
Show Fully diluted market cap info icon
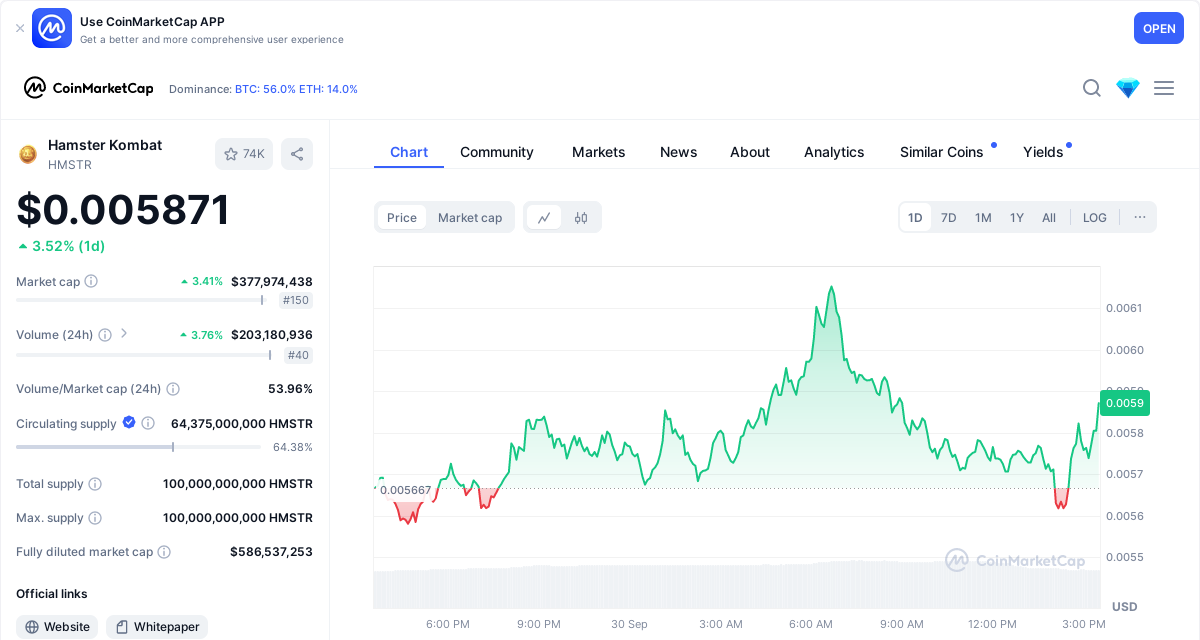(x=164, y=552)
